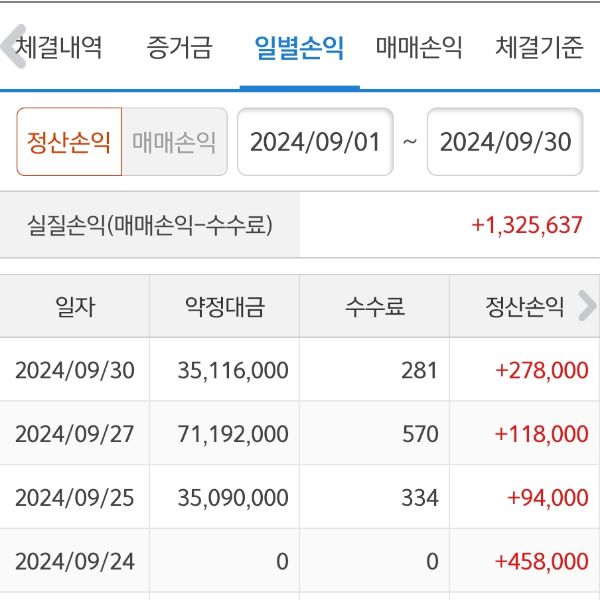Open the end date 2024/09/30 picker
The height and width of the screenshot is (600, 600).
pos(505,142)
